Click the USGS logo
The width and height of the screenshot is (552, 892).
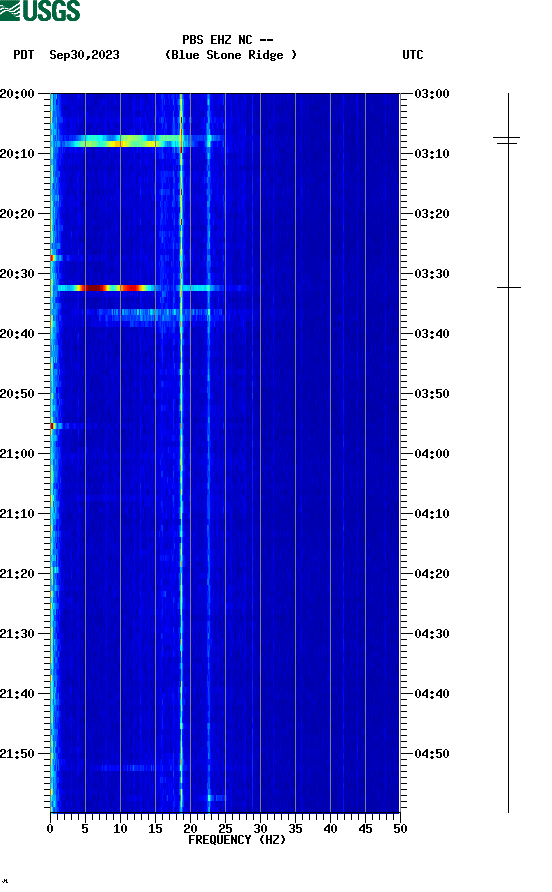point(40,10)
